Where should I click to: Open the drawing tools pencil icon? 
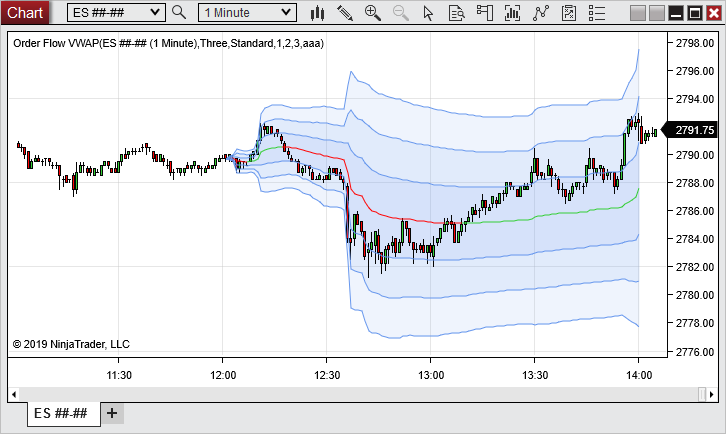(346, 13)
